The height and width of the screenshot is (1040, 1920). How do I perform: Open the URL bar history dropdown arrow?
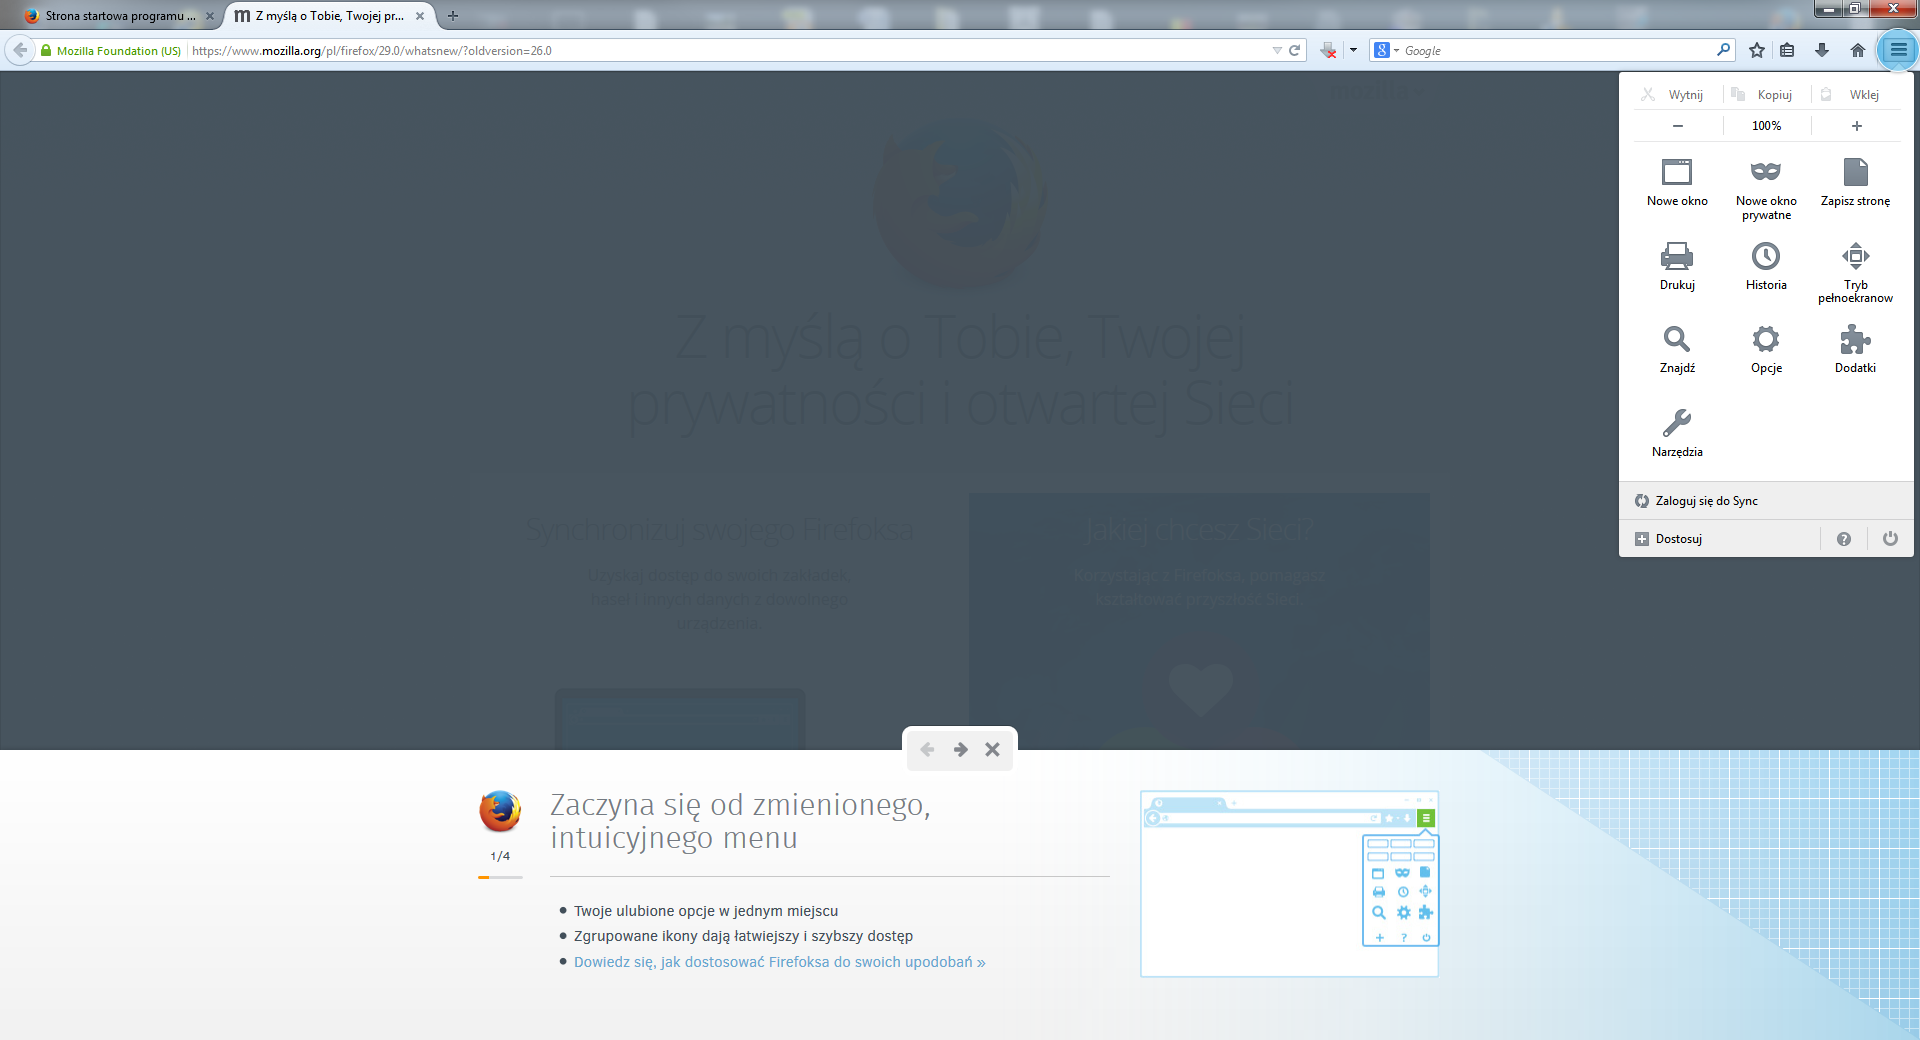coord(1277,50)
